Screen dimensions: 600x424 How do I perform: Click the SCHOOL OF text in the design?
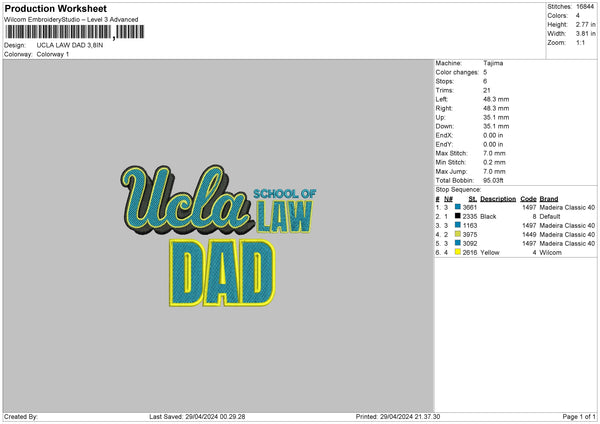[285, 194]
